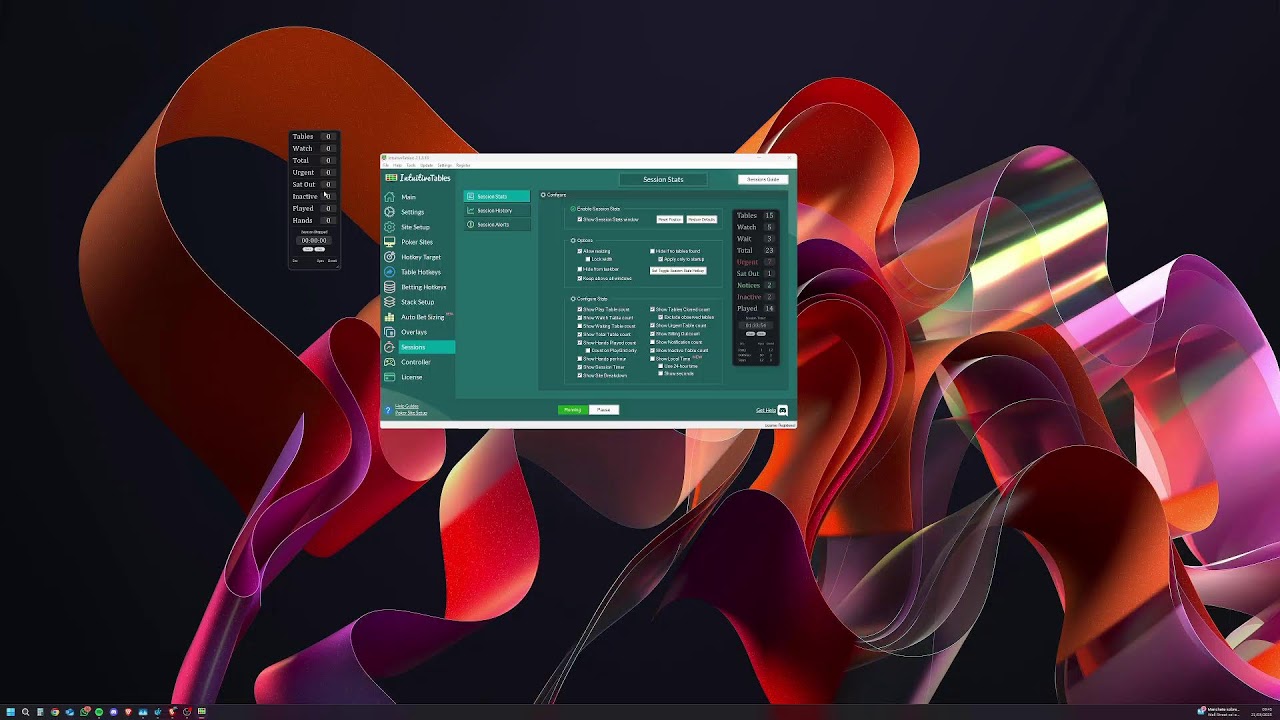Toggle Show Session Timer checkbox
Screen dimensions: 1280x720
pyautogui.click(x=580, y=367)
